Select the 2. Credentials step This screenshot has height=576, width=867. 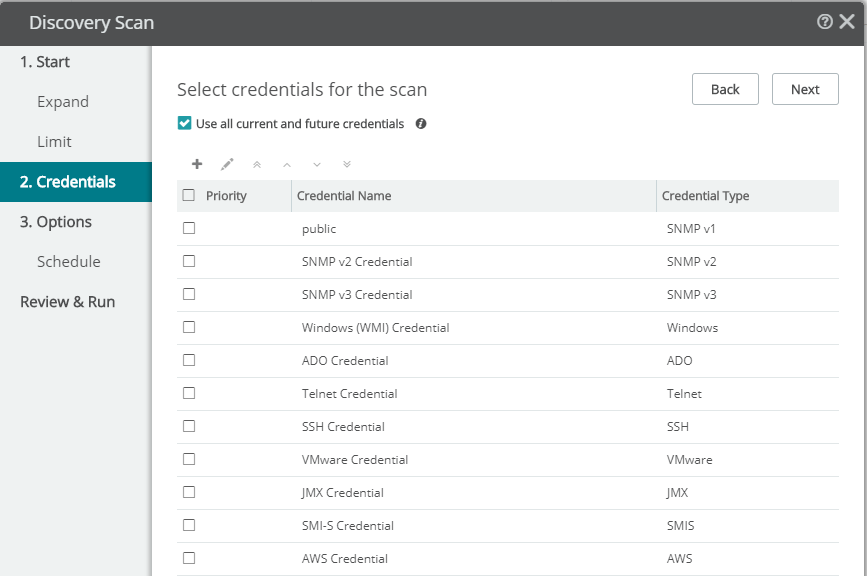[76, 182]
